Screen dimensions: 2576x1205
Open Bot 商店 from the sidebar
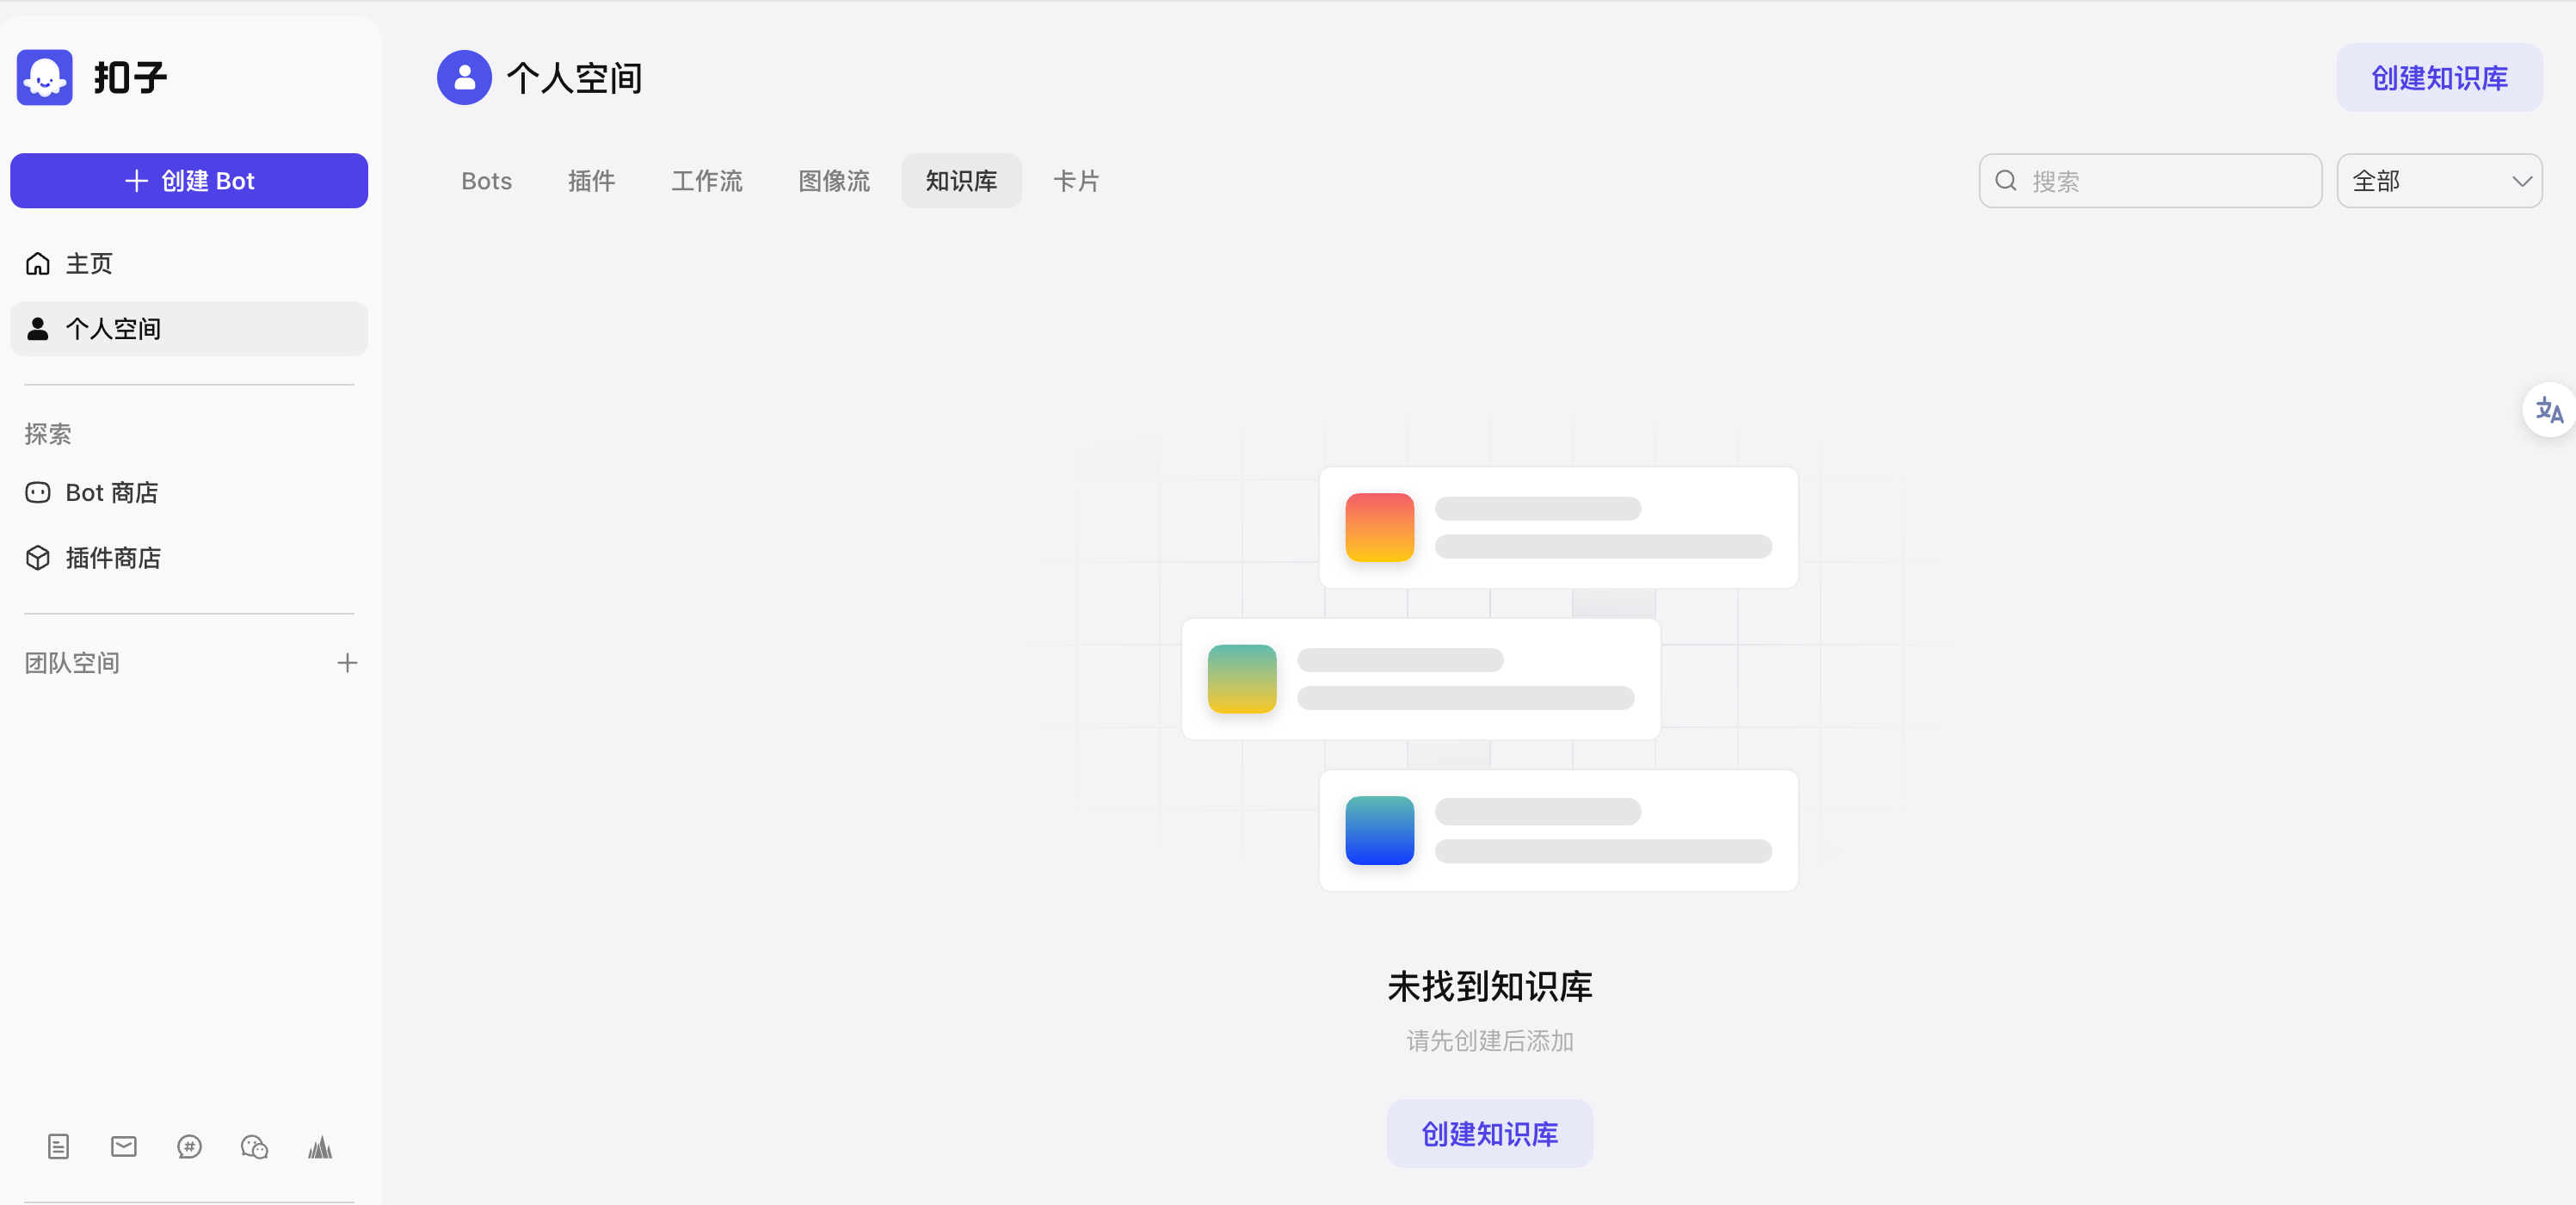[x=111, y=492]
